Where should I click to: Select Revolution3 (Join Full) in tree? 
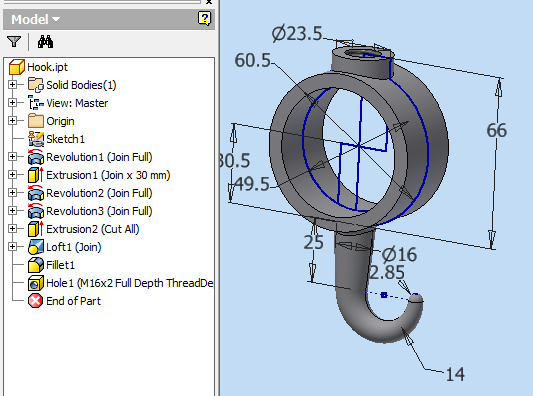click(x=99, y=211)
